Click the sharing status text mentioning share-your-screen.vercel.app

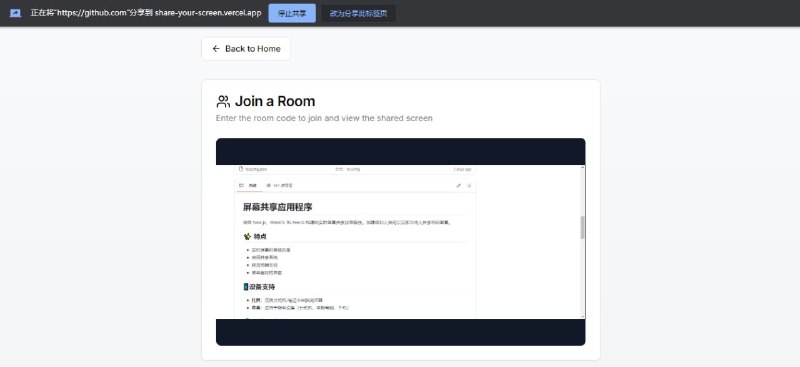146,13
